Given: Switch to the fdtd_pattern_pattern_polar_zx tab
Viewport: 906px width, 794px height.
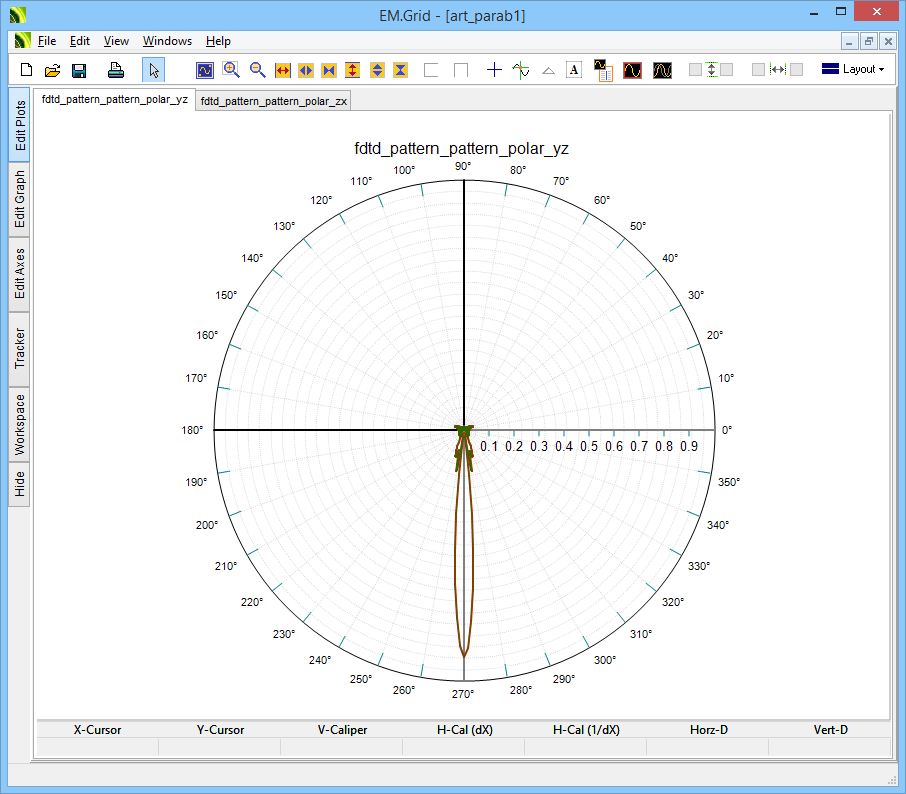Looking at the screenshot, I should click(274, 101).
